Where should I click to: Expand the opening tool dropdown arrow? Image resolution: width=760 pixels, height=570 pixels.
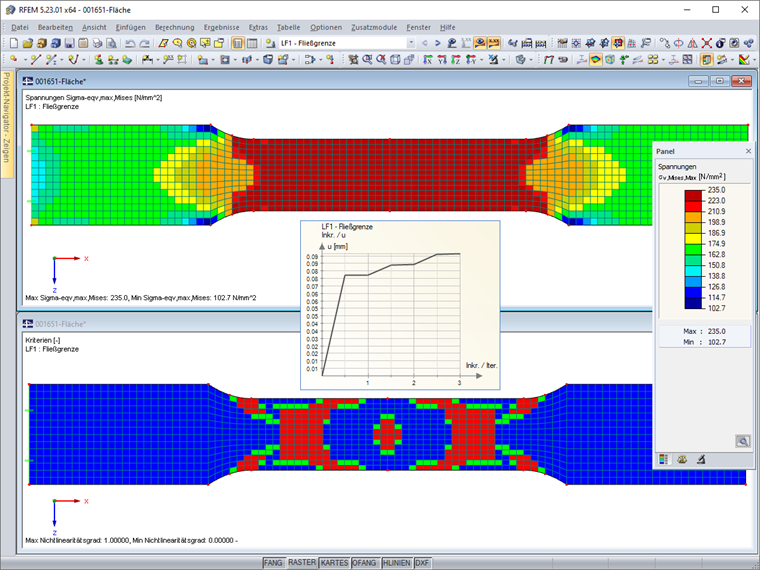[x=235, y=60]
